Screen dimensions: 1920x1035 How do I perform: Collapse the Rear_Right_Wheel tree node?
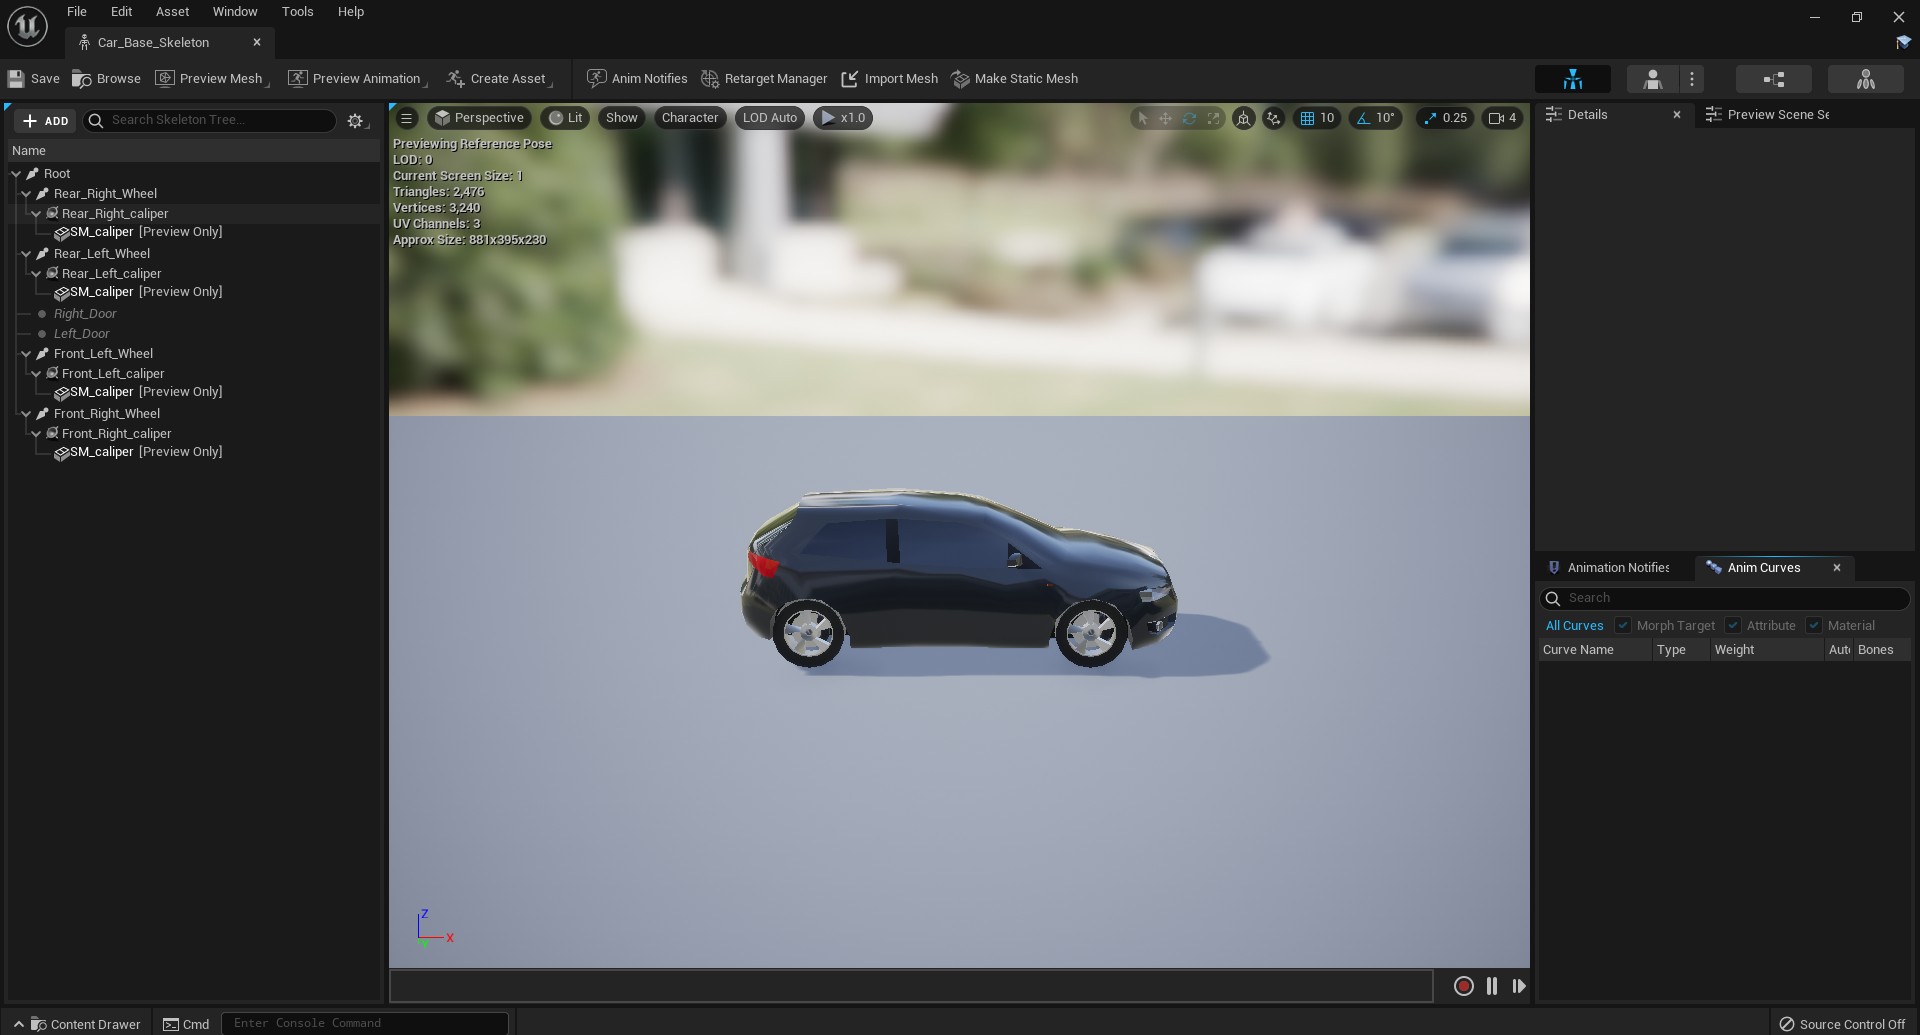(x=26, y=193)
